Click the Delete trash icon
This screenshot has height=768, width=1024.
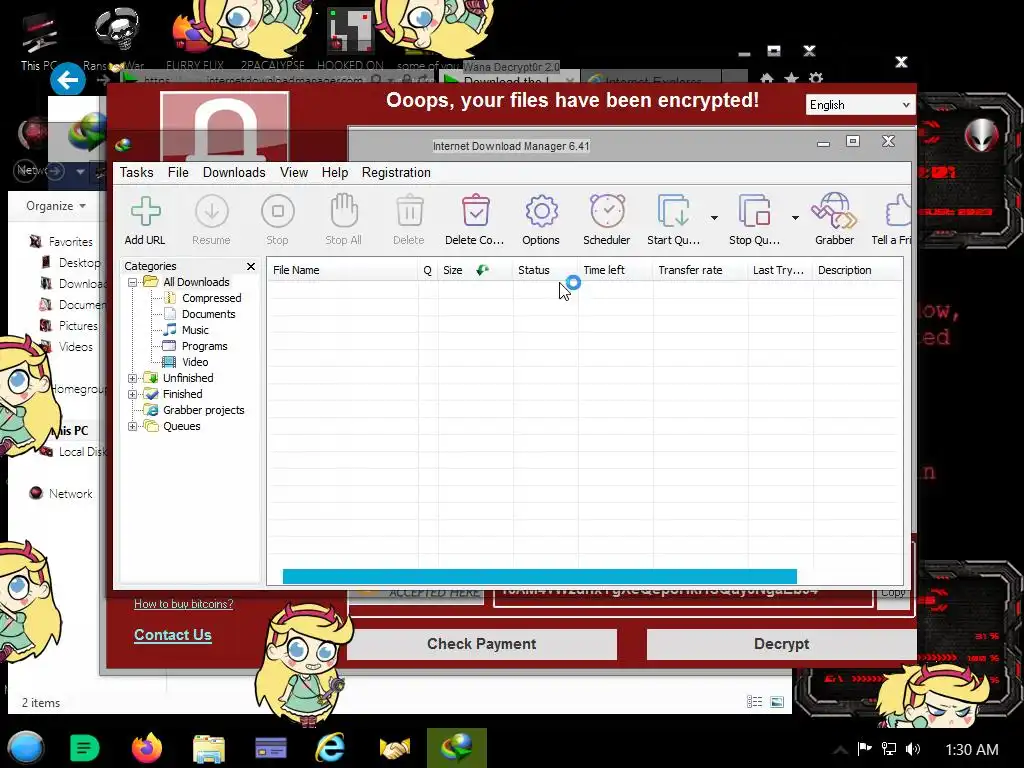[x=409, y=211]
